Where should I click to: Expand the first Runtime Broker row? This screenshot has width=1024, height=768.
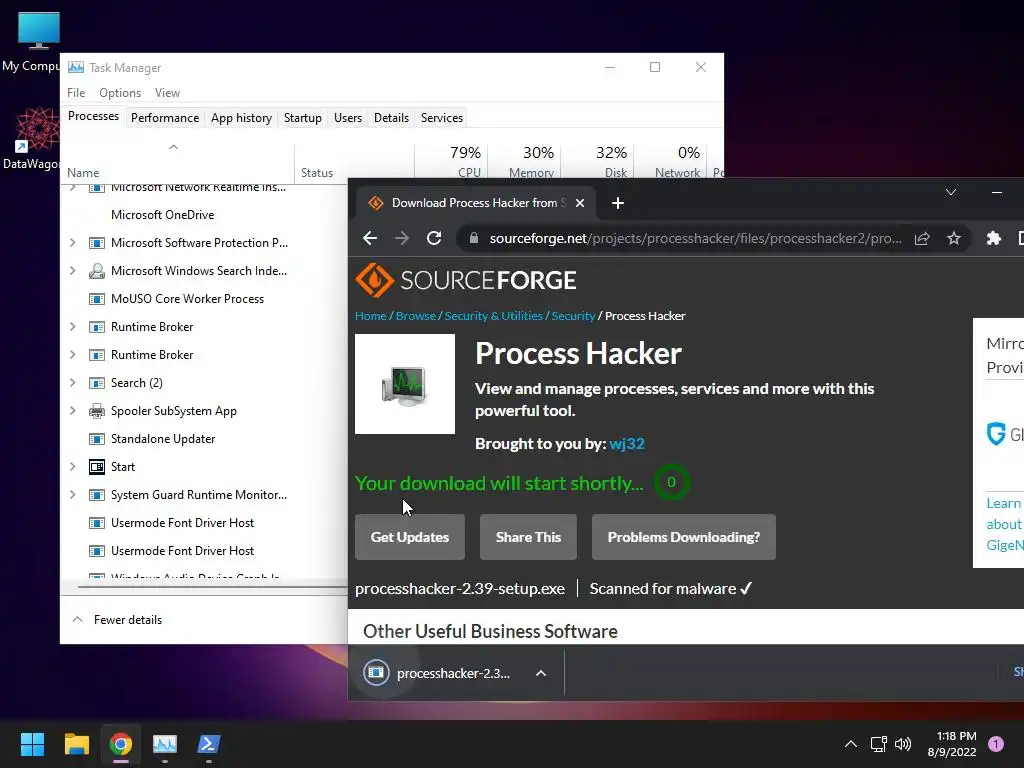(72, 327)
